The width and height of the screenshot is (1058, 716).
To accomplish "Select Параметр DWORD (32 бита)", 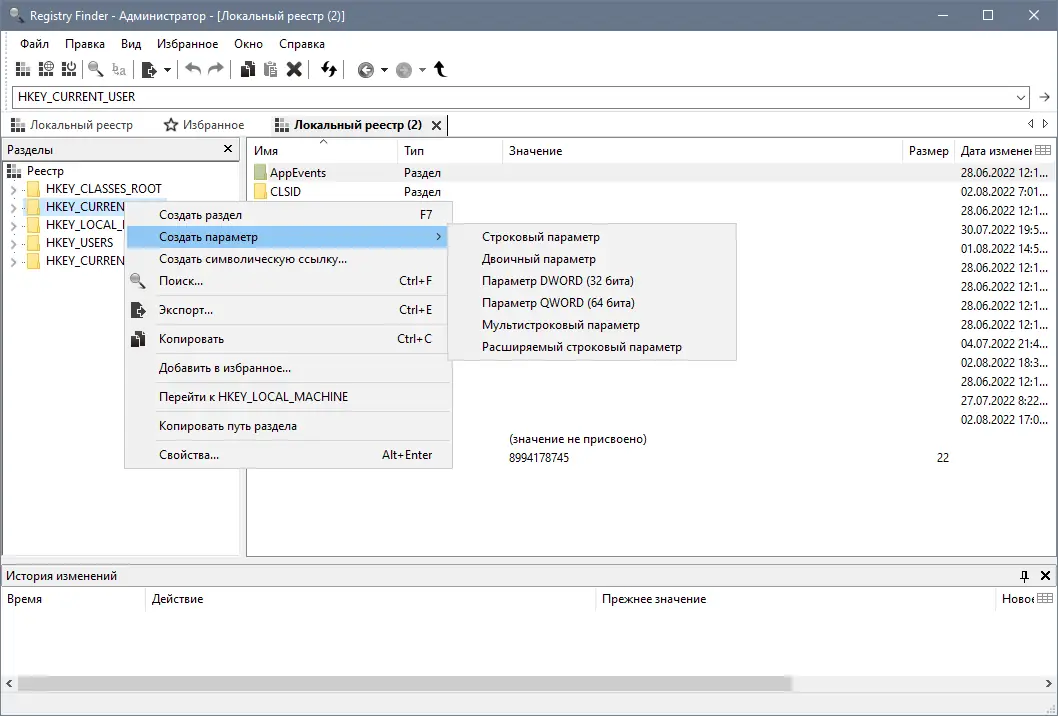I will [x=592, y=281].
